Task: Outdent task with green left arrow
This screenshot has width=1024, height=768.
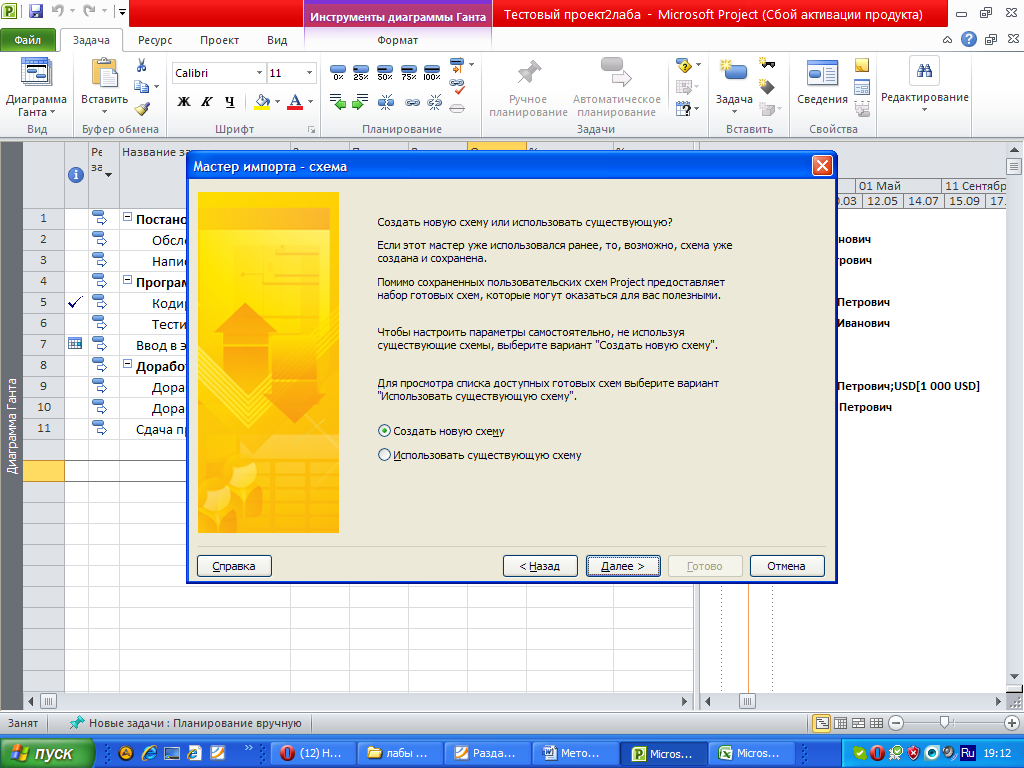Action: point(338,102)
